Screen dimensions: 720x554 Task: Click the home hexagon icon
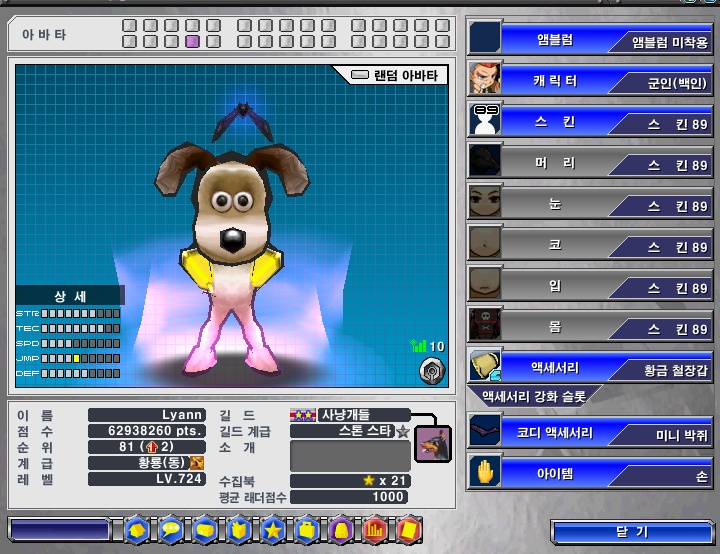click(x=136, y=531)
